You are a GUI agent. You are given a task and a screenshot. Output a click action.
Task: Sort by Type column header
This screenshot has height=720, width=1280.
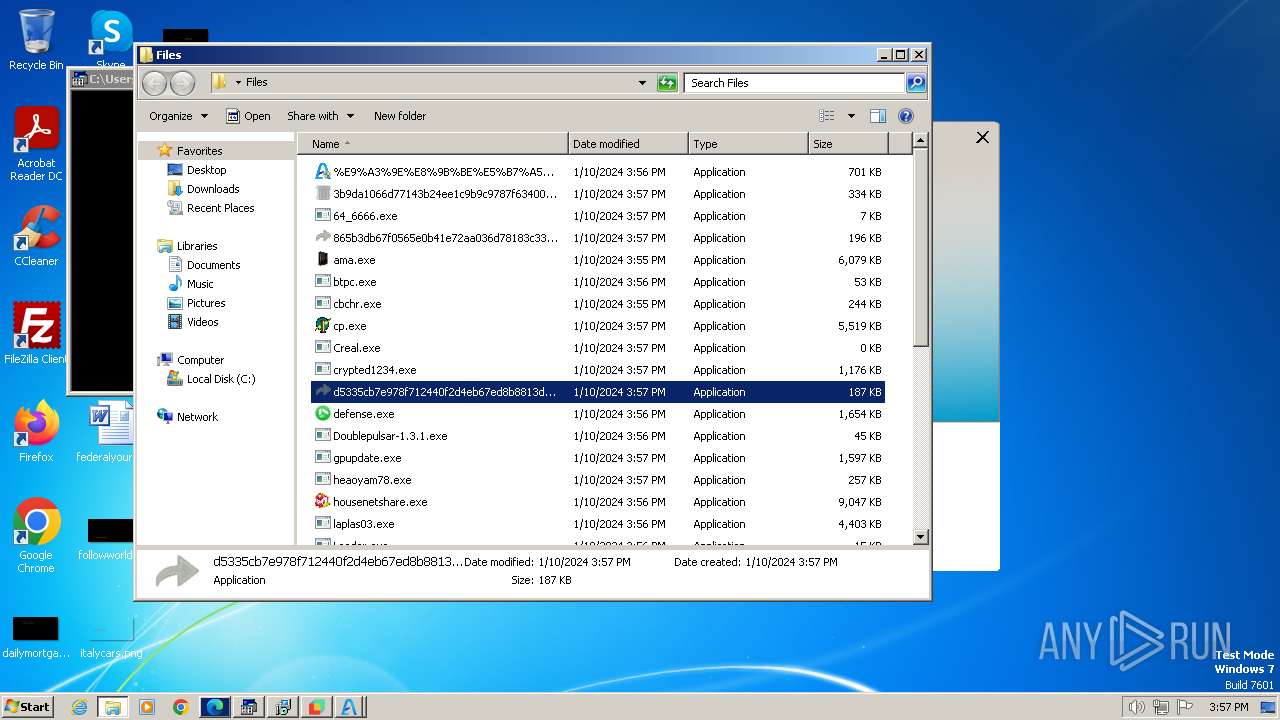748,144
